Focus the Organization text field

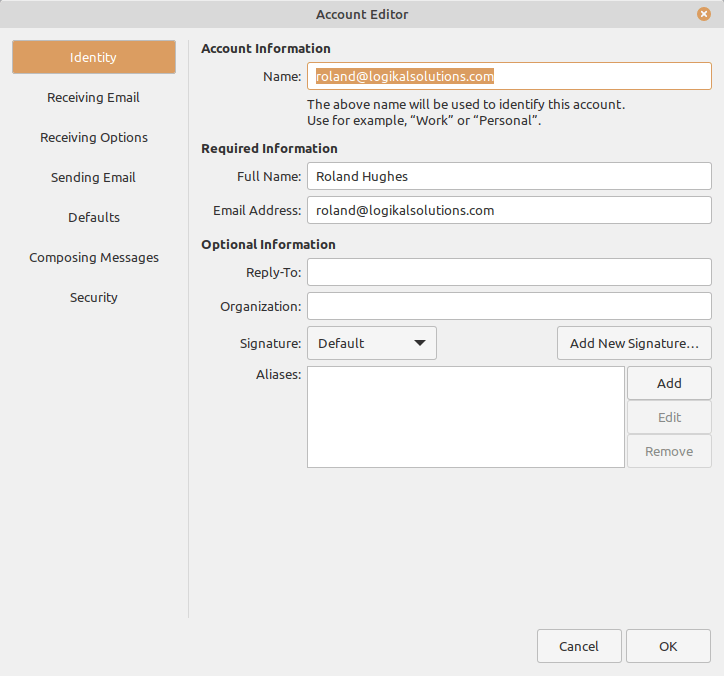click(x=509, y=306)
